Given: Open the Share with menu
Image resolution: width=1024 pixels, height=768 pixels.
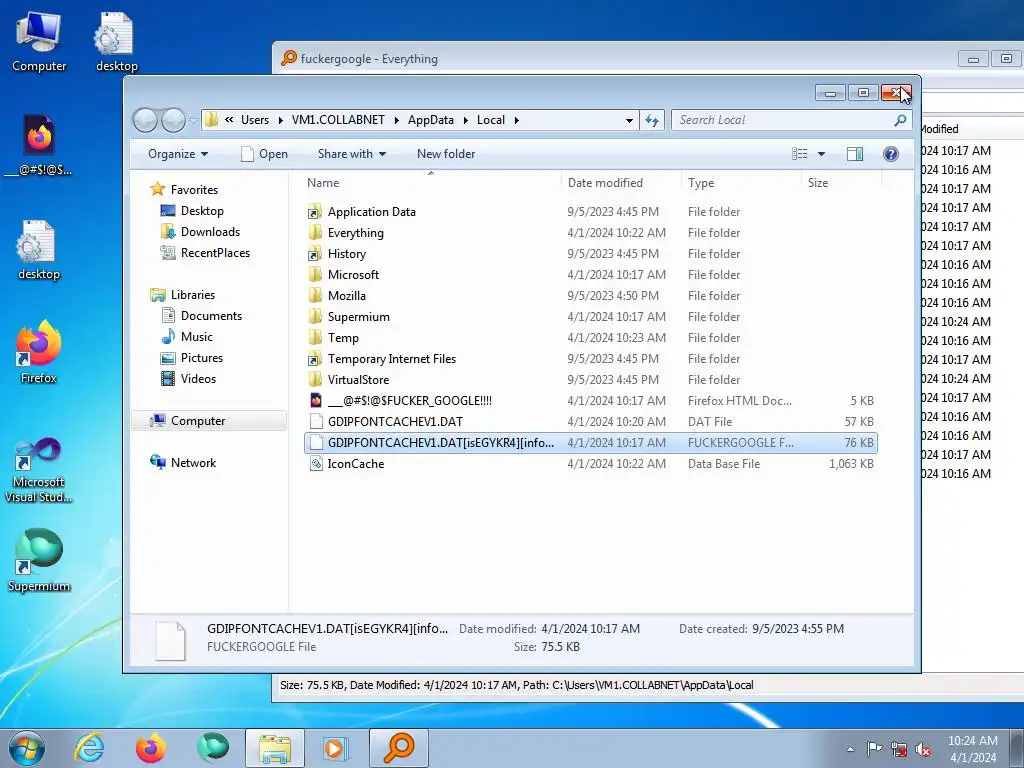Looking at the screenshot, I should 352,154.
